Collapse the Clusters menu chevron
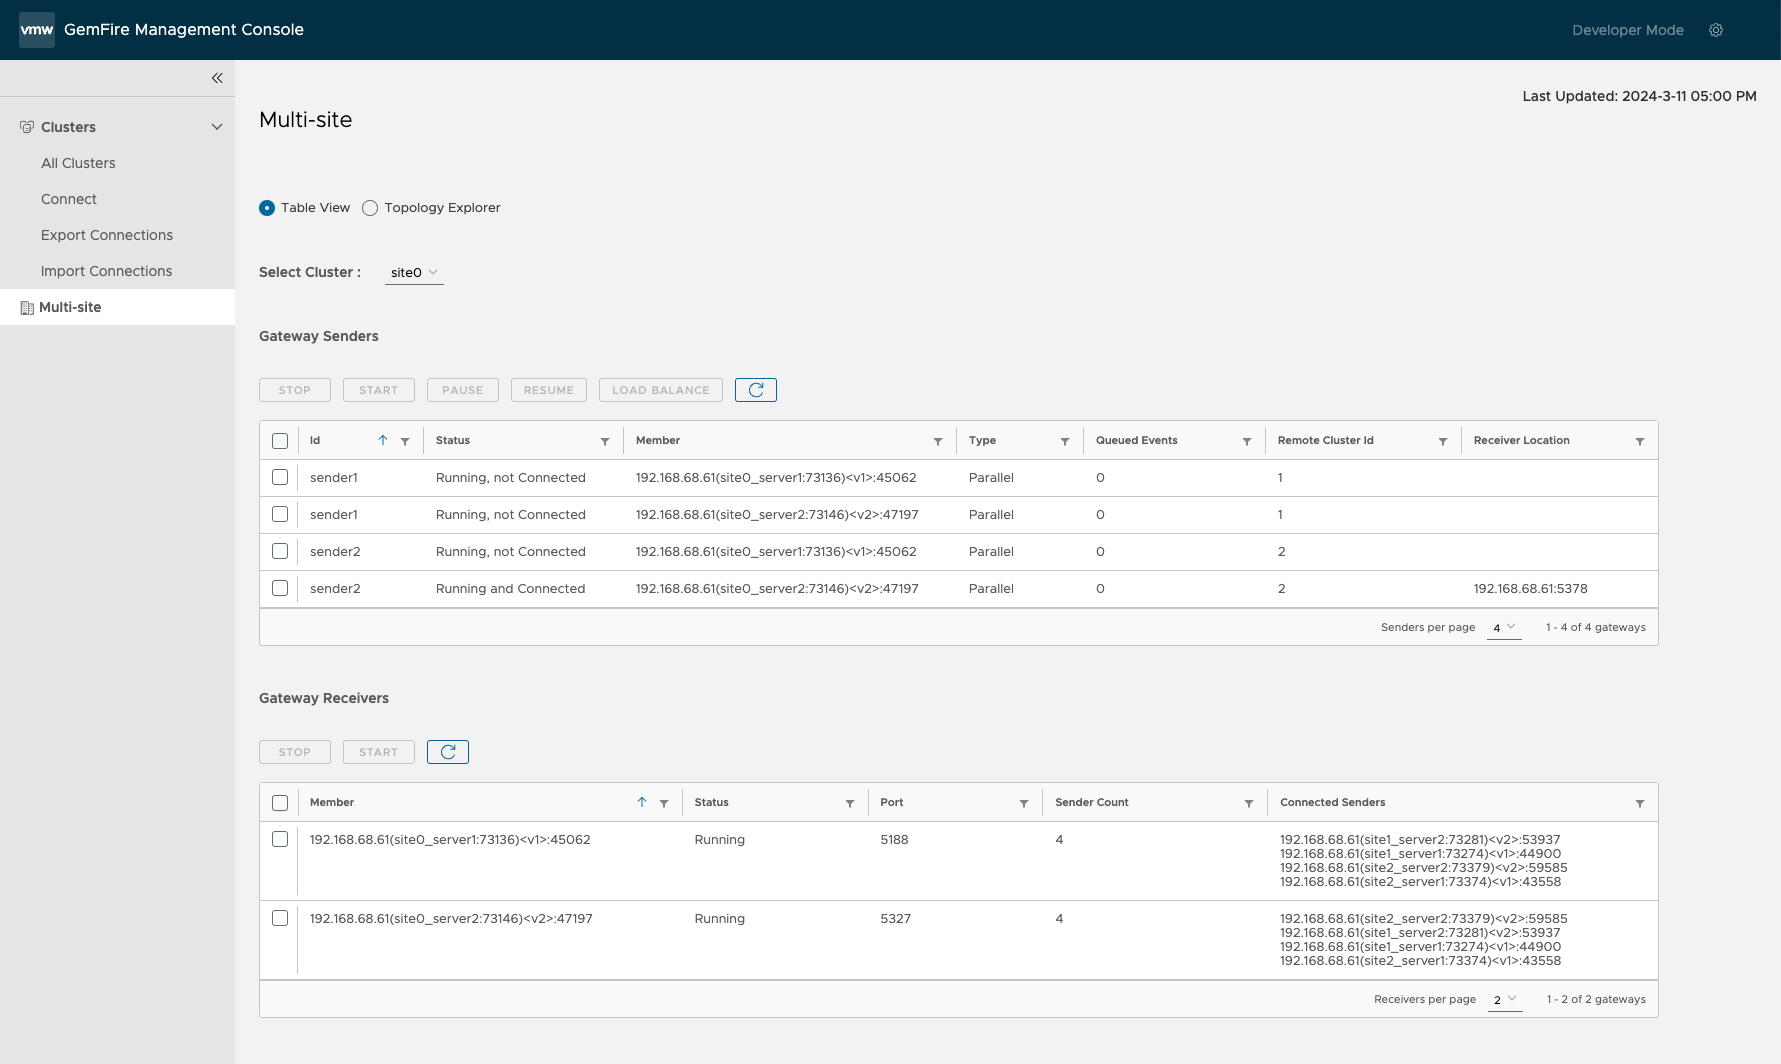The height and width of the screenshot is (1064, 1781). [217, 127]
